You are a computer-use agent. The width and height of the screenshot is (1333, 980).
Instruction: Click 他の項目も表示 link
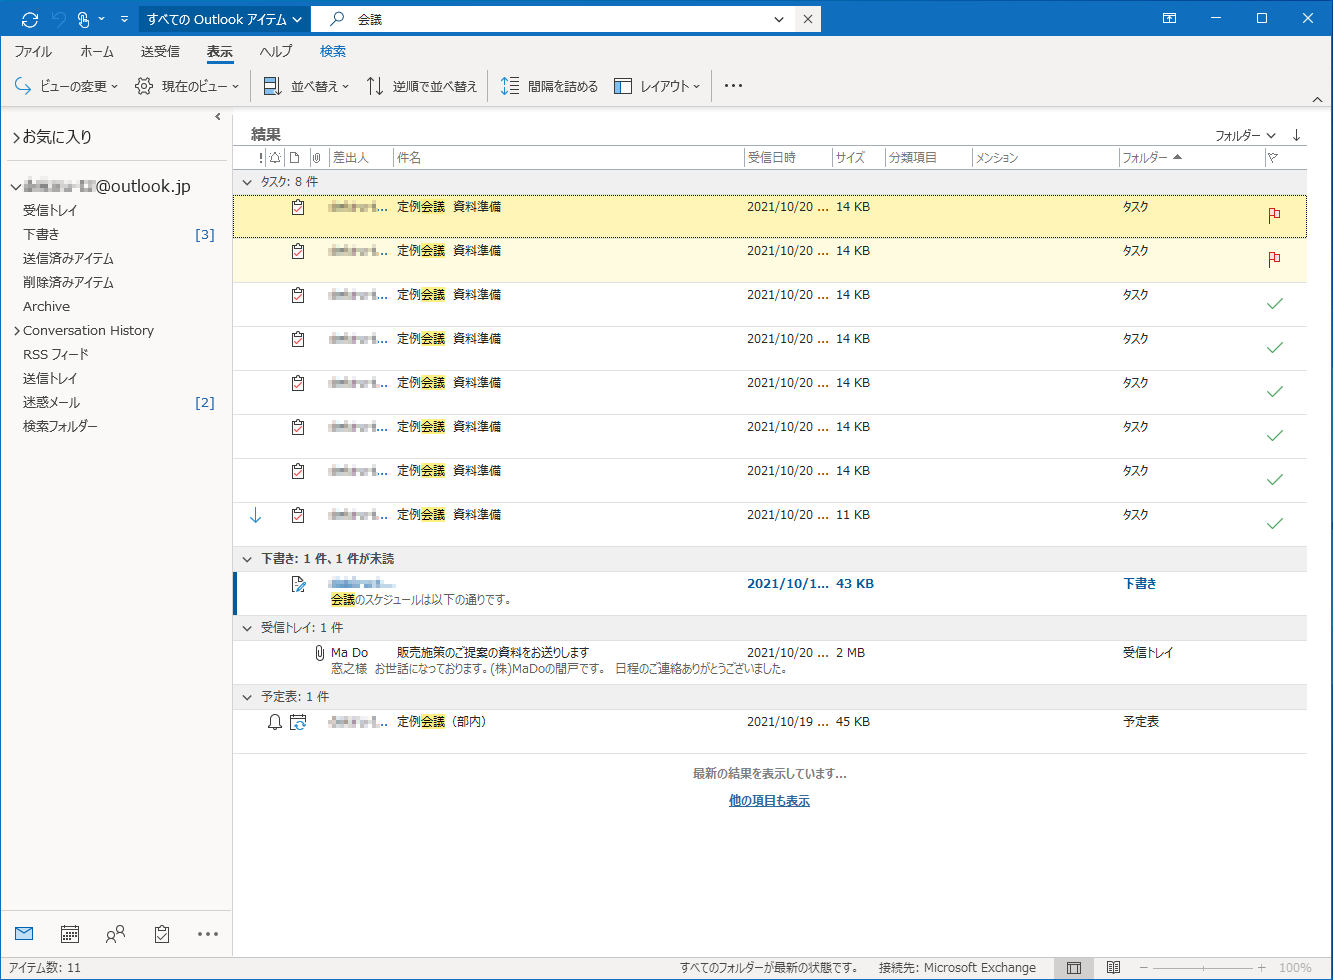(769, 801)
